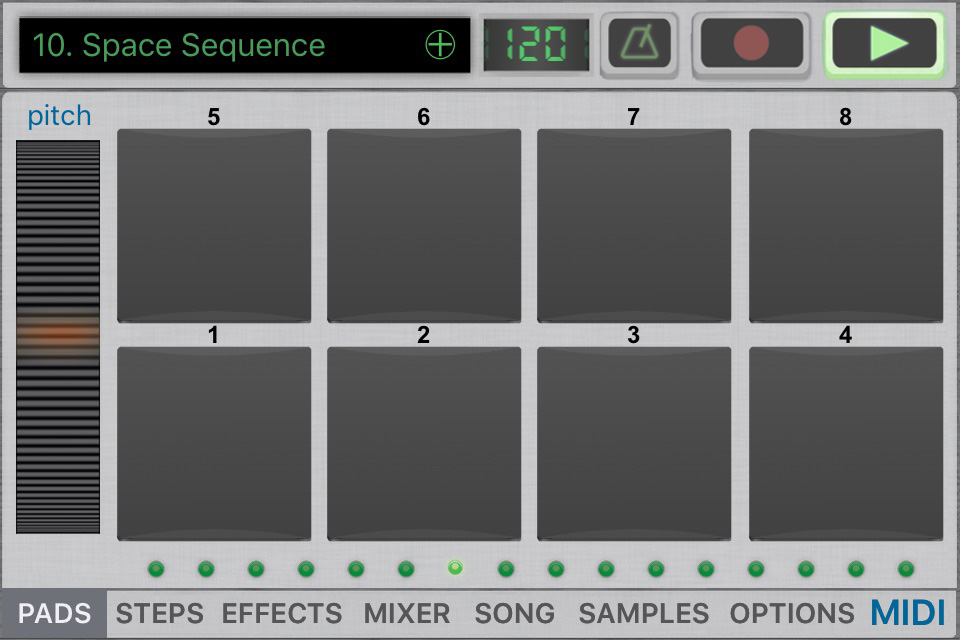The width and height of the screenshot is (960, 640).
Task: Strike drum pad 8
Action: 846,225
